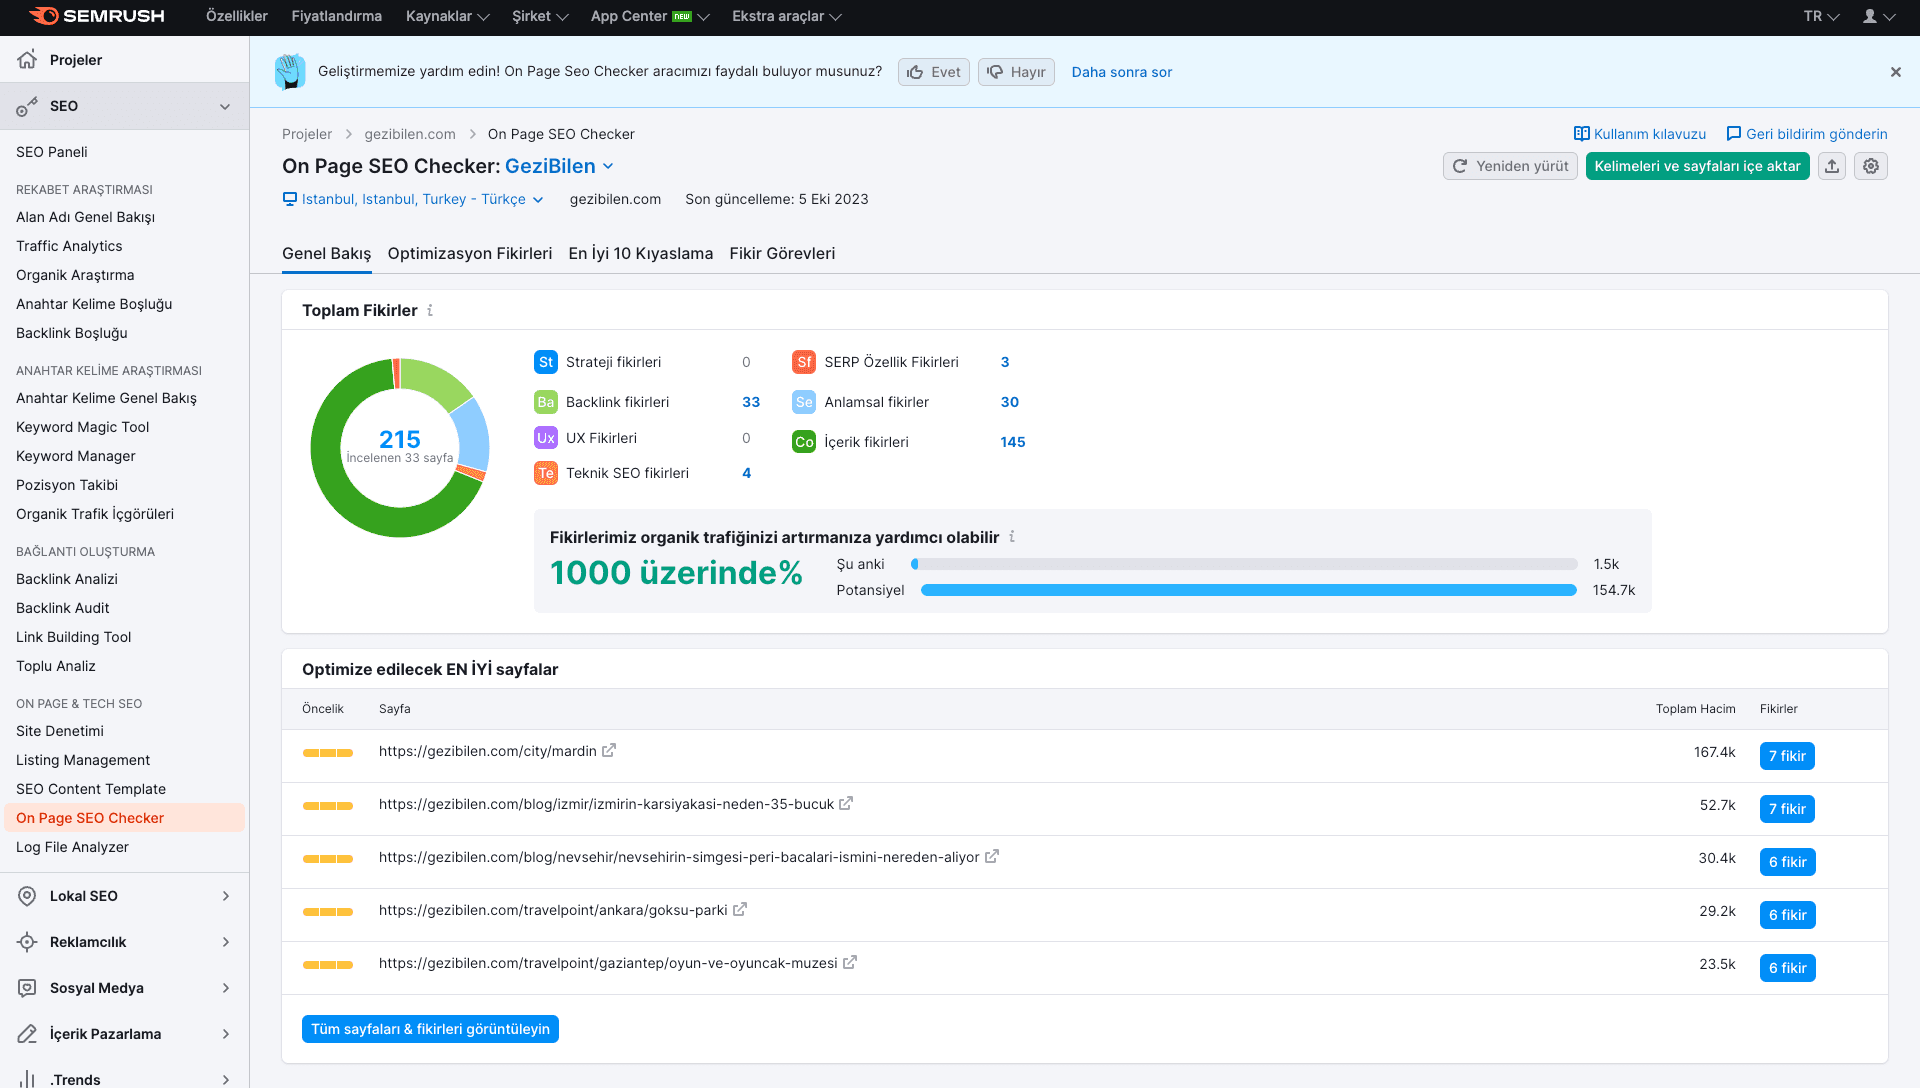Open the Istanbul Türkçe location dropdown
Screen dimensions: 1920x1088
413,199
